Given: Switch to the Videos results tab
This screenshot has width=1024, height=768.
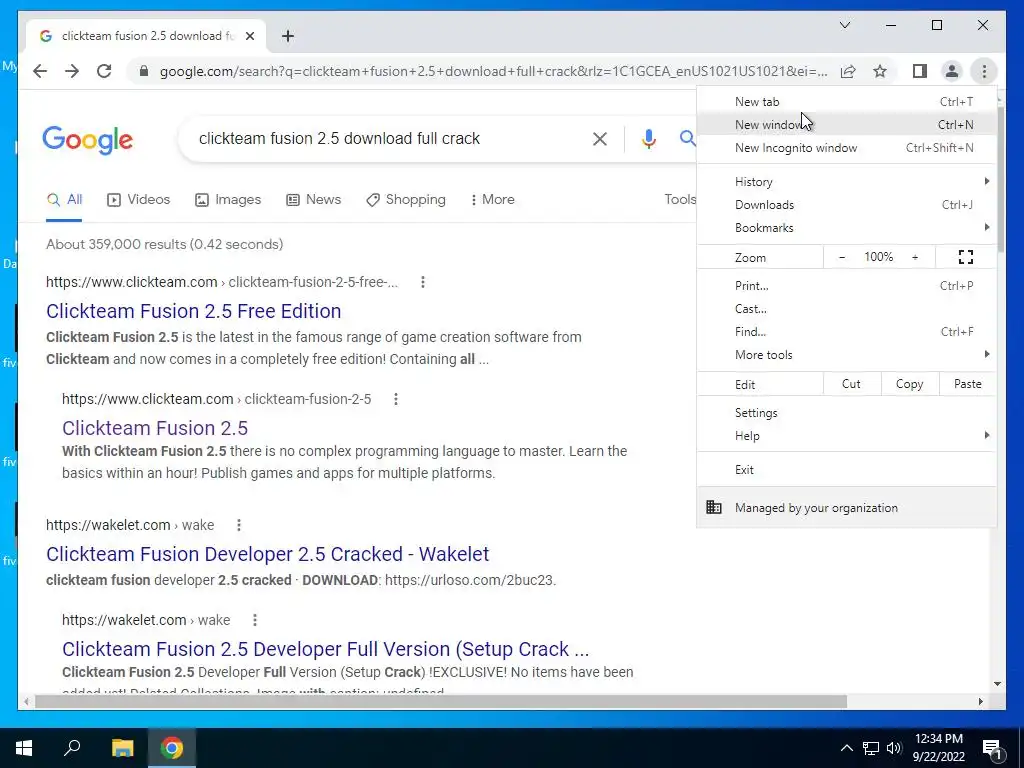Looking at the screenshot, I should [x=138, y=199].
